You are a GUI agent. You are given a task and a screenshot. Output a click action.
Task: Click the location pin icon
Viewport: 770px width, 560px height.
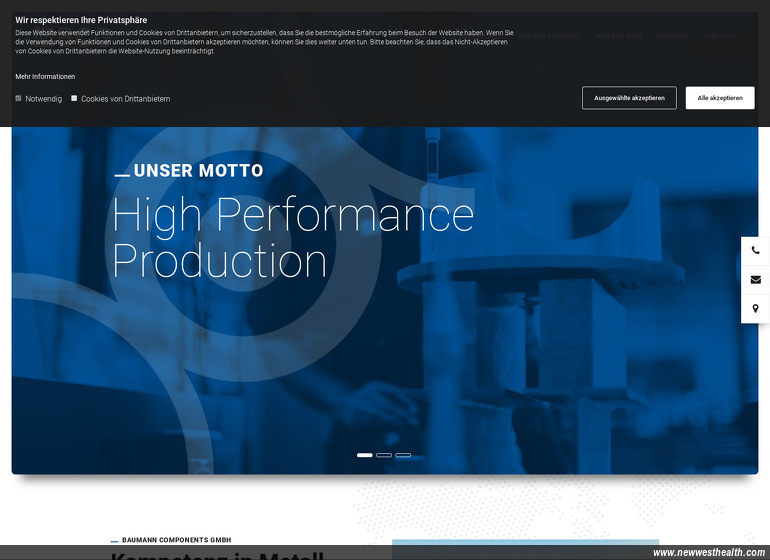pos(755,308)
